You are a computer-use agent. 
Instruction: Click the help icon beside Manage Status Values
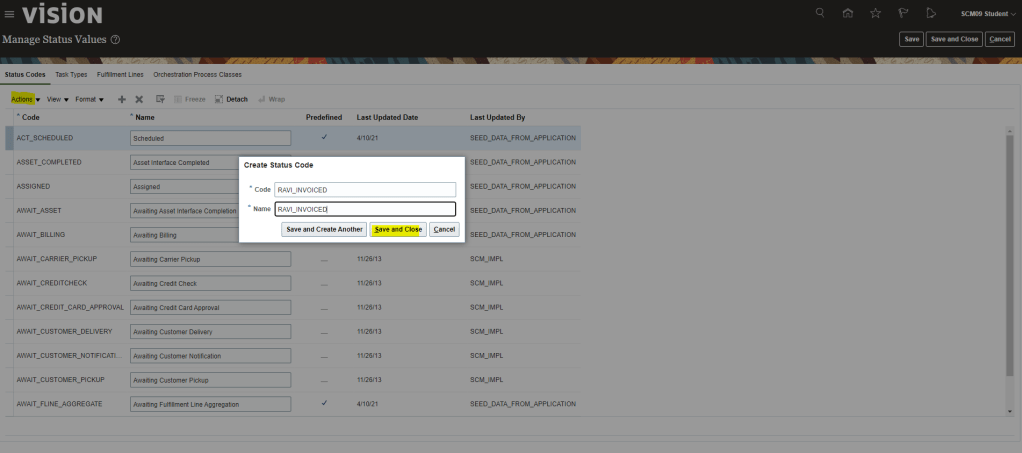116,39
